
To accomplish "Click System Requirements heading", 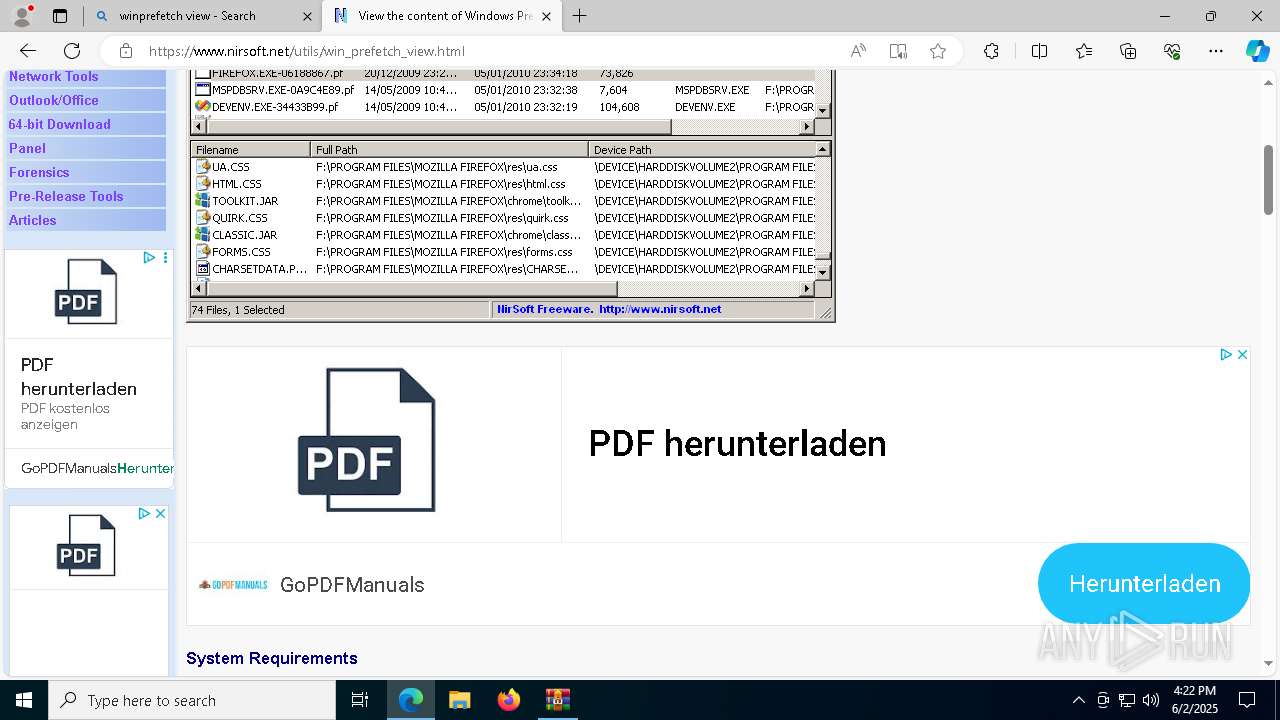I will point(272,658).
